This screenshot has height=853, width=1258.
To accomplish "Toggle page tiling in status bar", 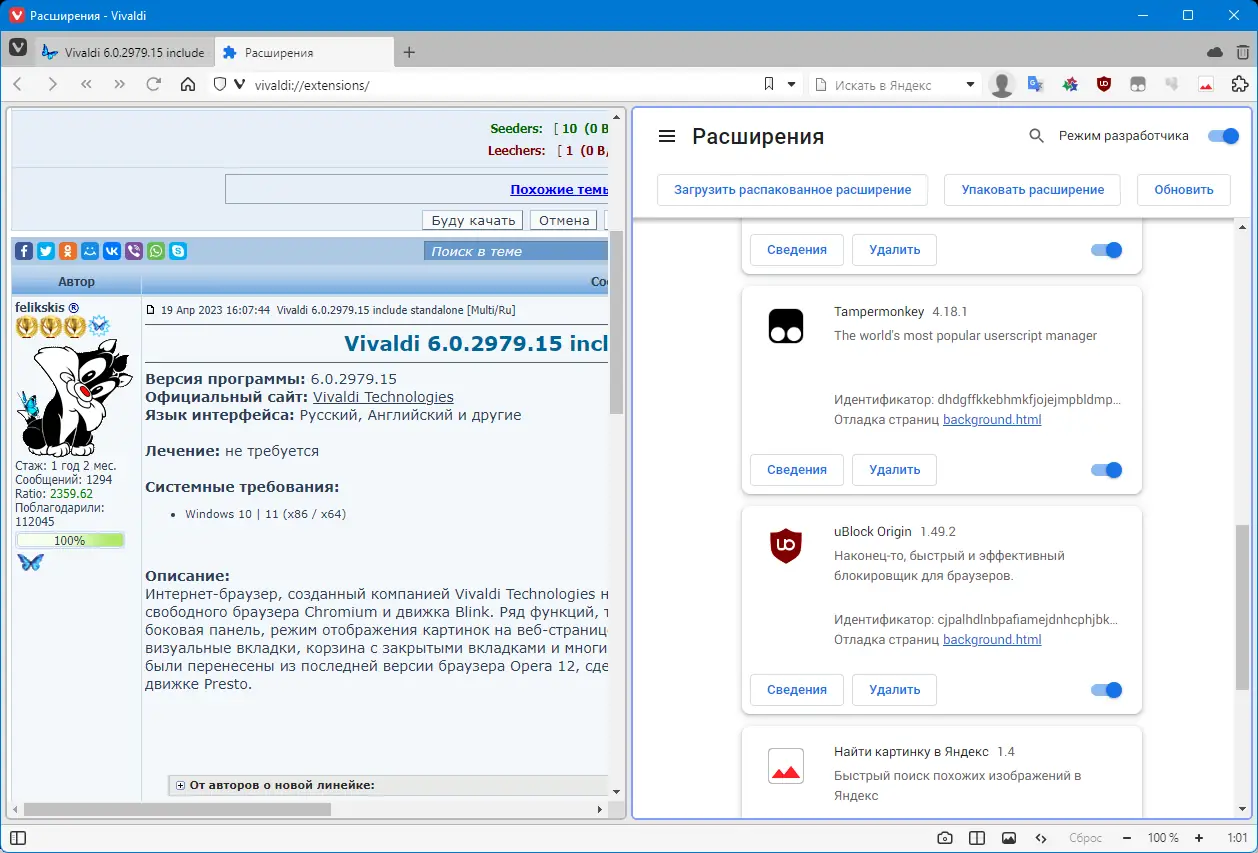I will 977,838.
